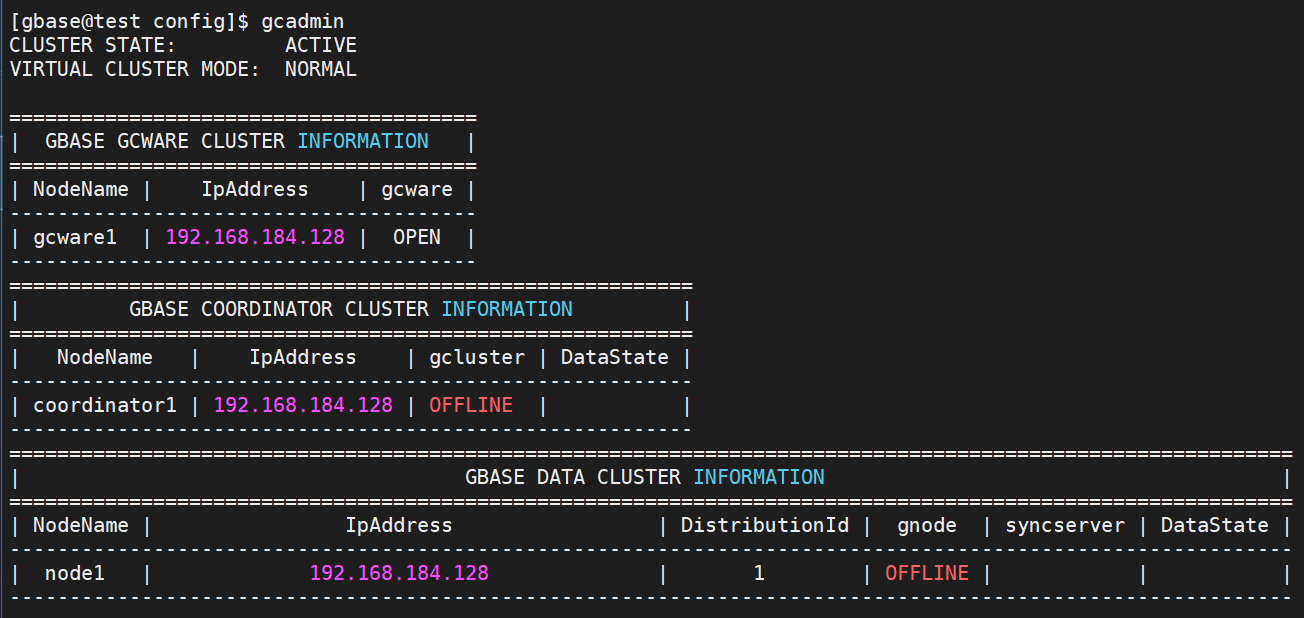
Task: Click the IP address in the gcware1 row
Action: pyautogui.click(x=255, y=237)
